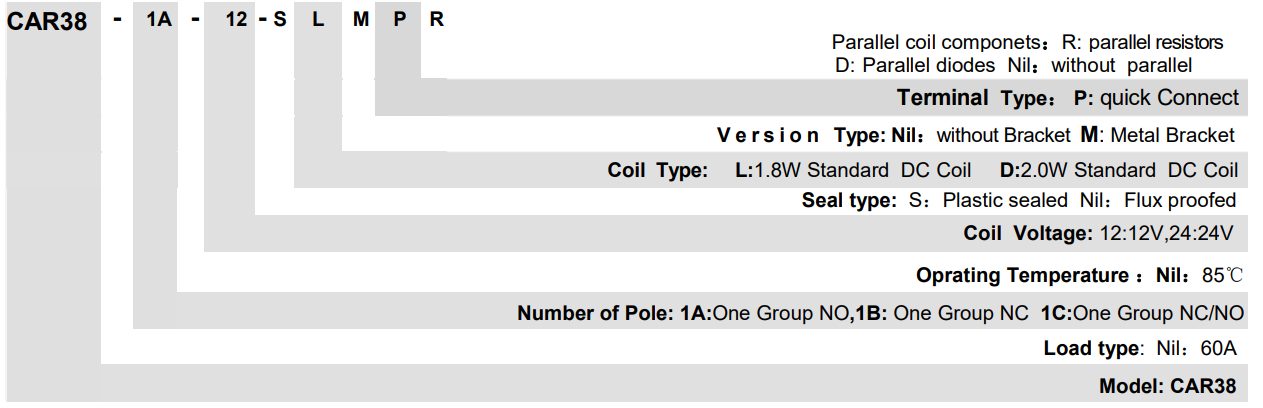Click the P terminal code letter
Screen dimensions: 1263x408
coord(399,21)
